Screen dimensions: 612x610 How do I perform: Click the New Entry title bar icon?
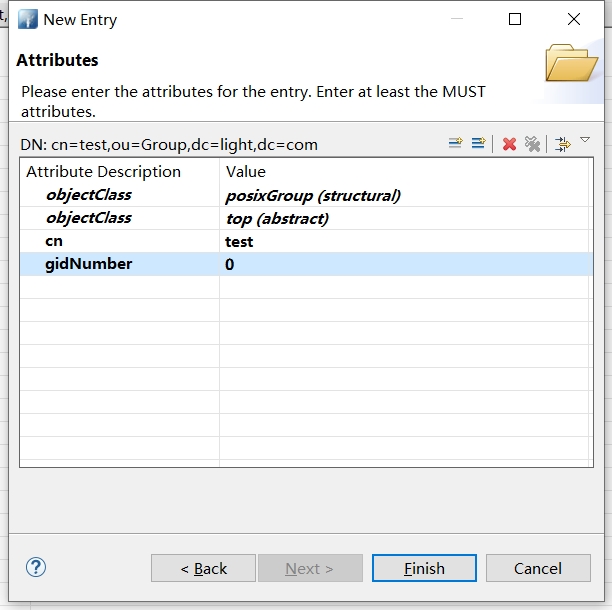click(x=27, y=20)
